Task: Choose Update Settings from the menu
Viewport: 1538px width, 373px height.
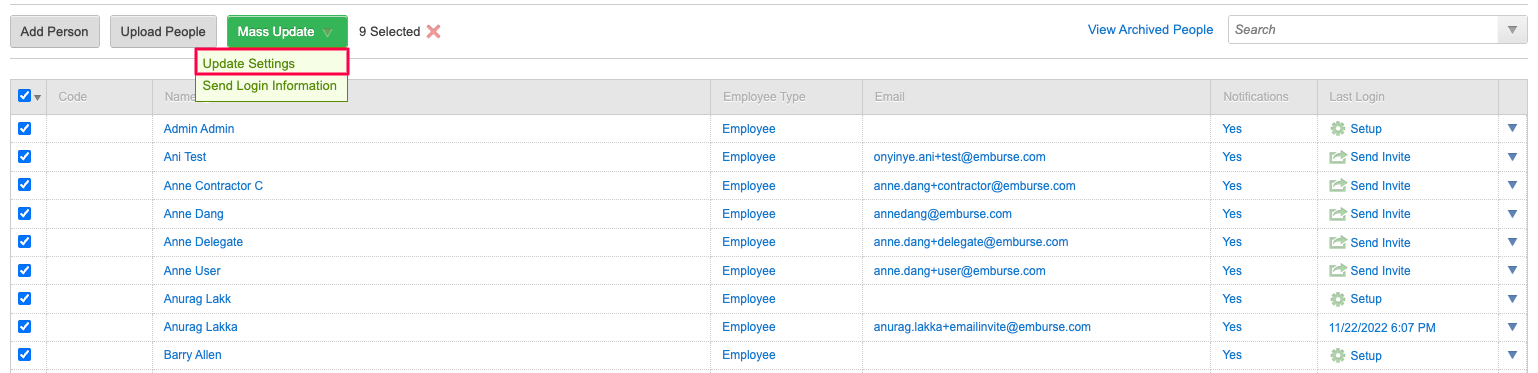Action: pos(272,63)
